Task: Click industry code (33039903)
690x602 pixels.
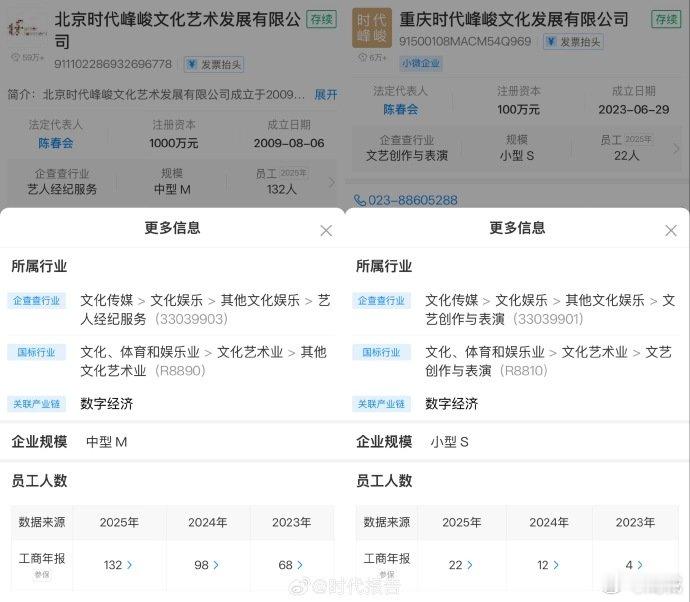Action: coord(191,319)
